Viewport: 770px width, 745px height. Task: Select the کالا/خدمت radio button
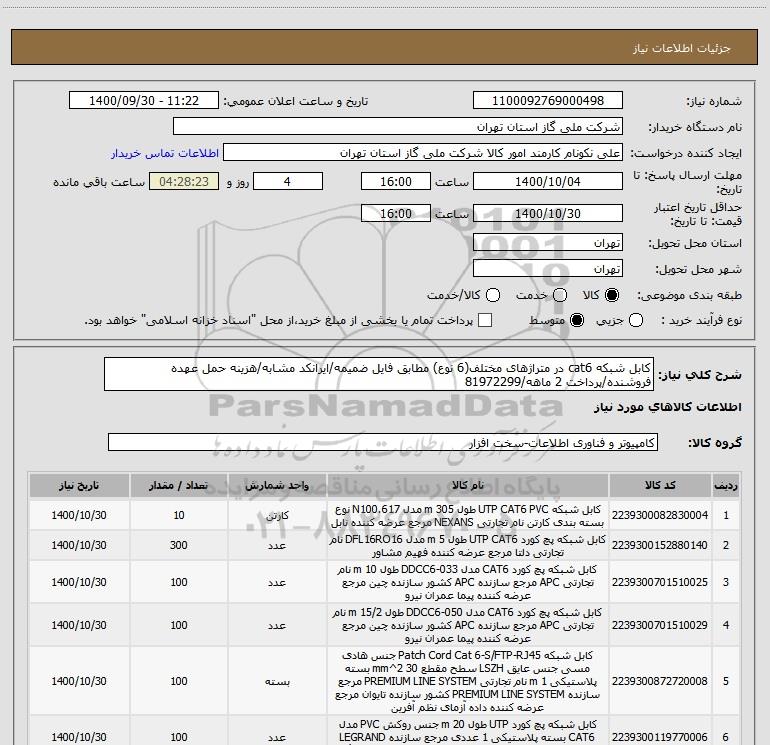tap(493, 295)
